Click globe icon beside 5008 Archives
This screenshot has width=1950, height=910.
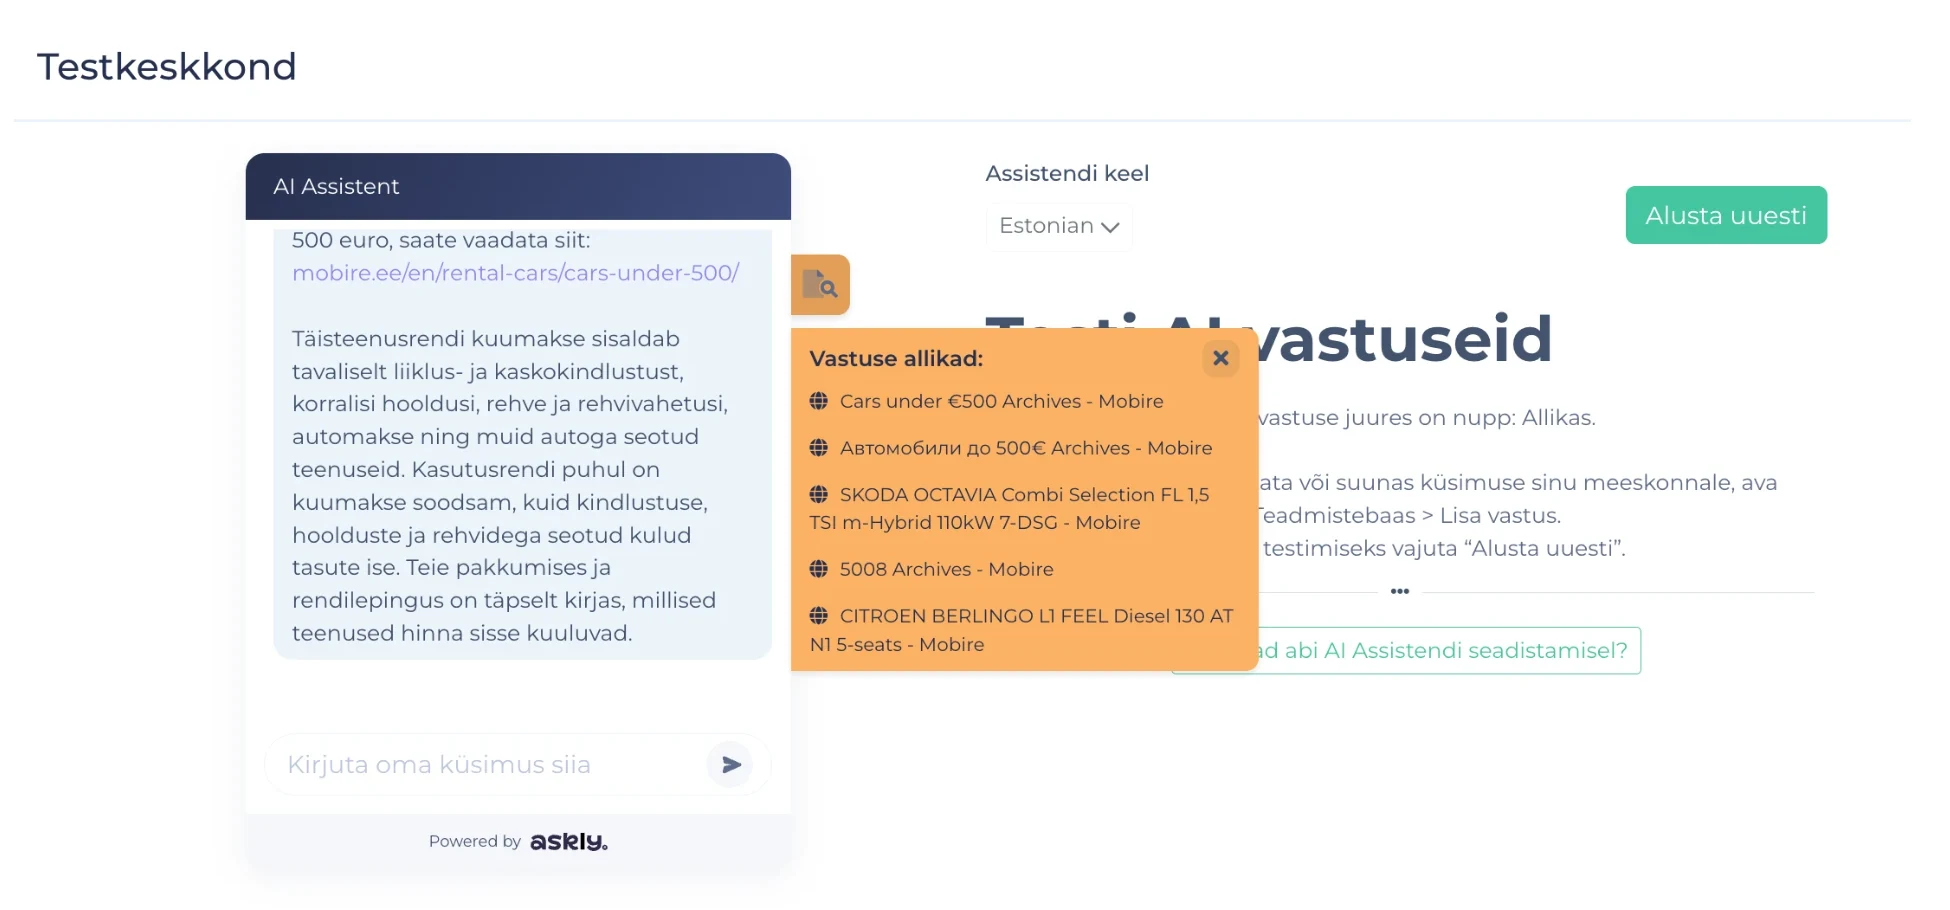pyautogui.click(x=819, y=569)
